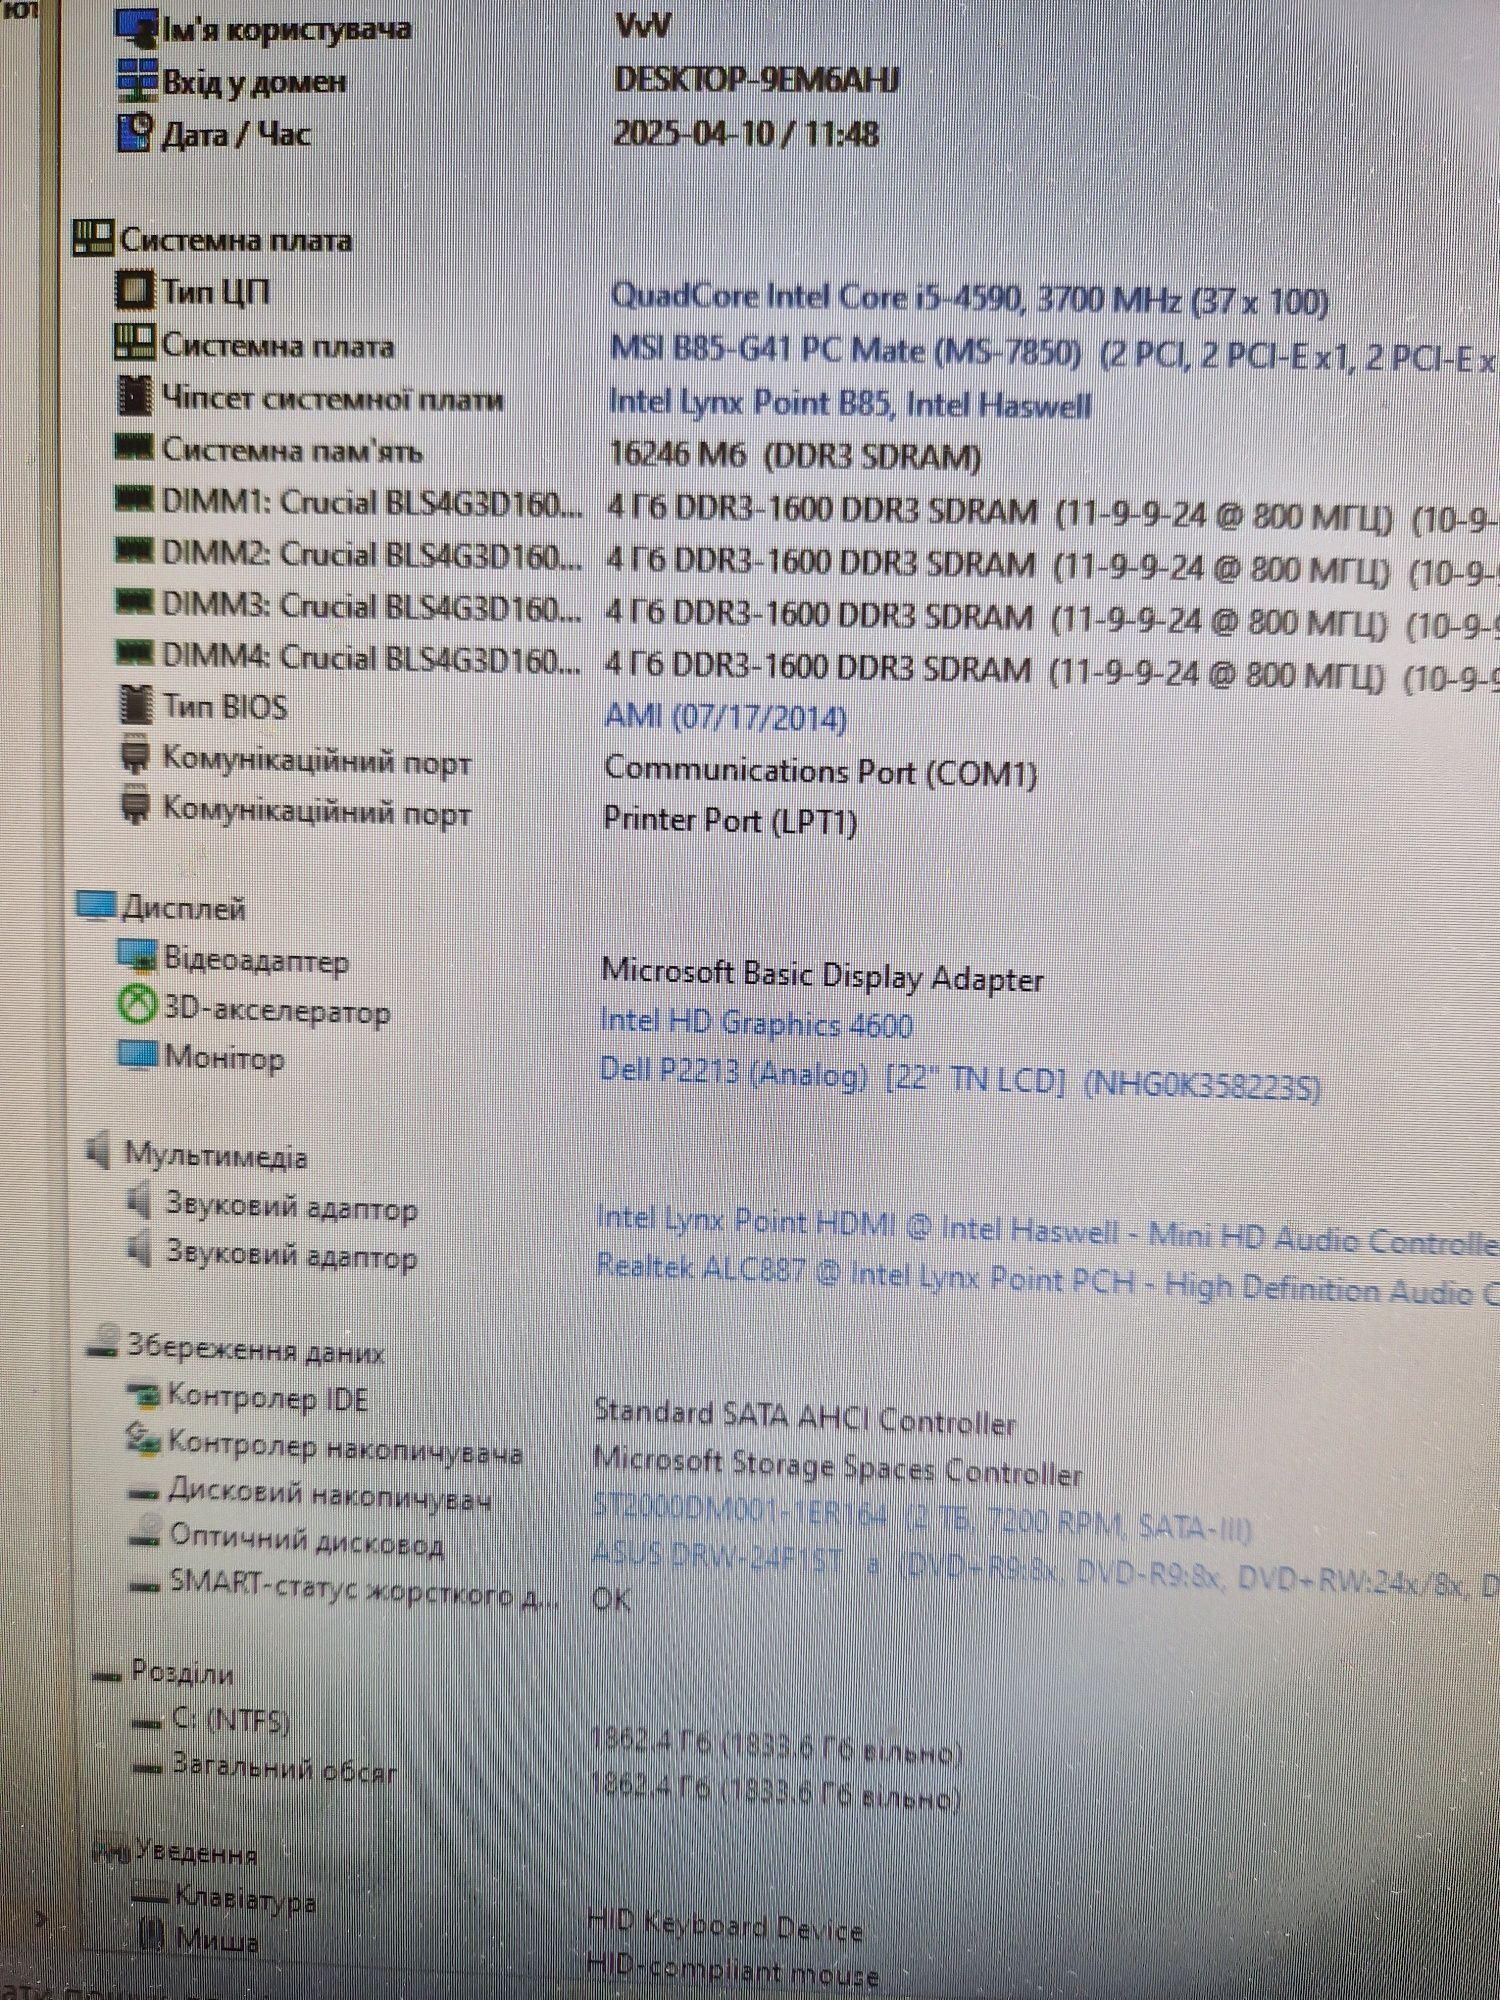Select the 2025-04-10 / 11:48 date value
Viewport: 1500px width, 2000px height.
pyautogui.click(x=746, y=133)
